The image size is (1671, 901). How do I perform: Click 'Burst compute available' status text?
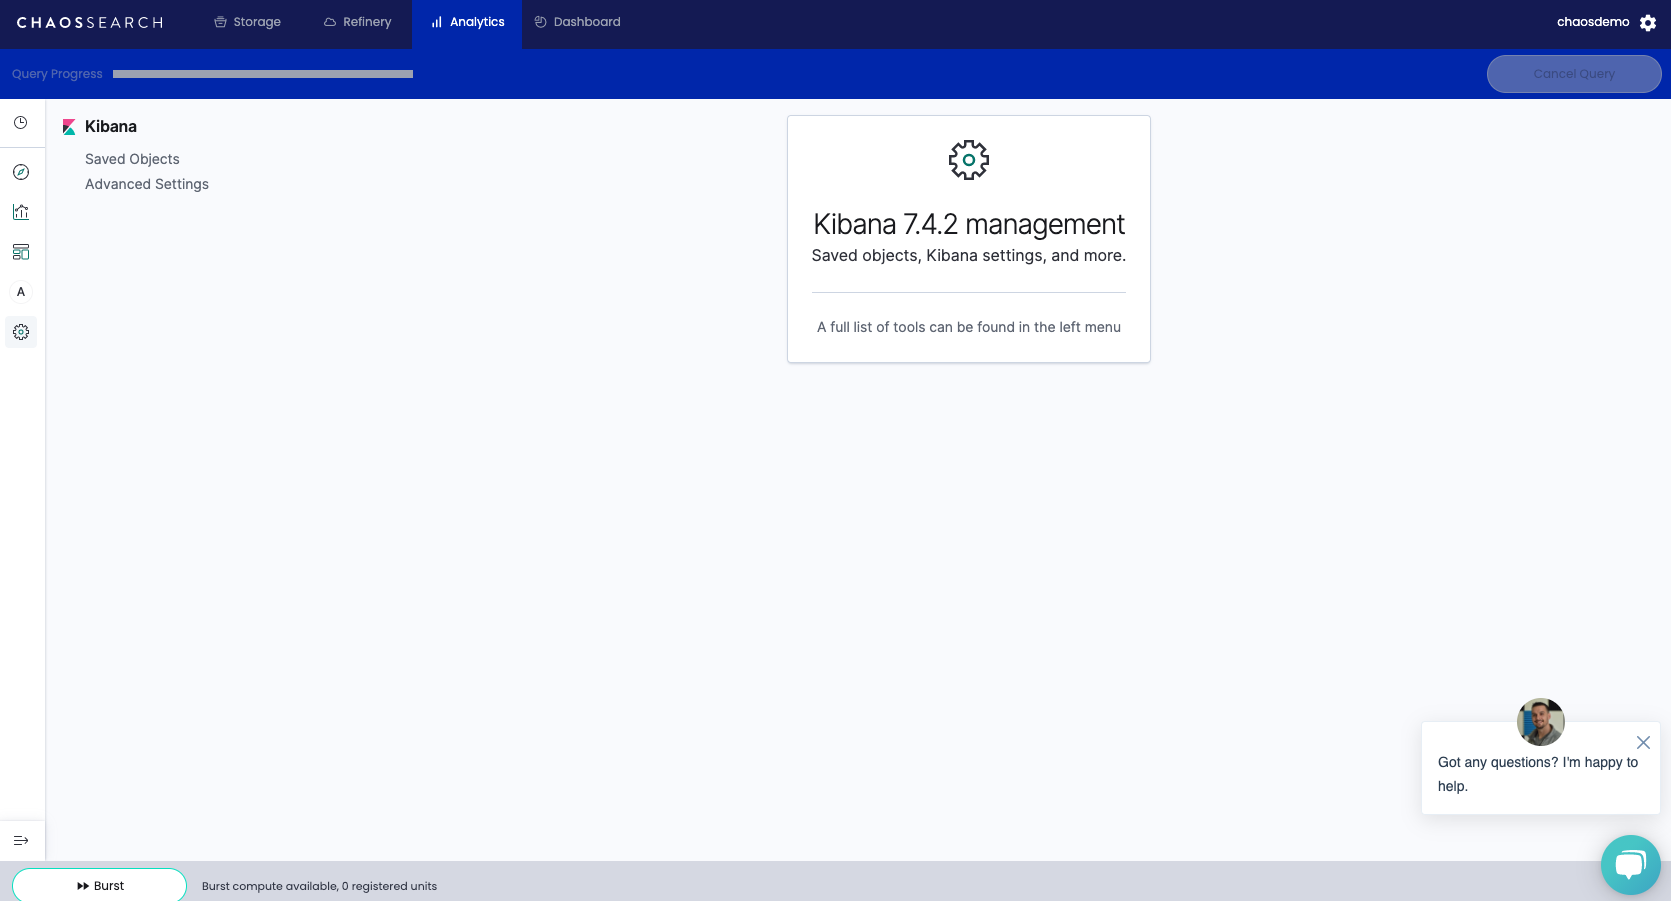(x=319, y=886)
